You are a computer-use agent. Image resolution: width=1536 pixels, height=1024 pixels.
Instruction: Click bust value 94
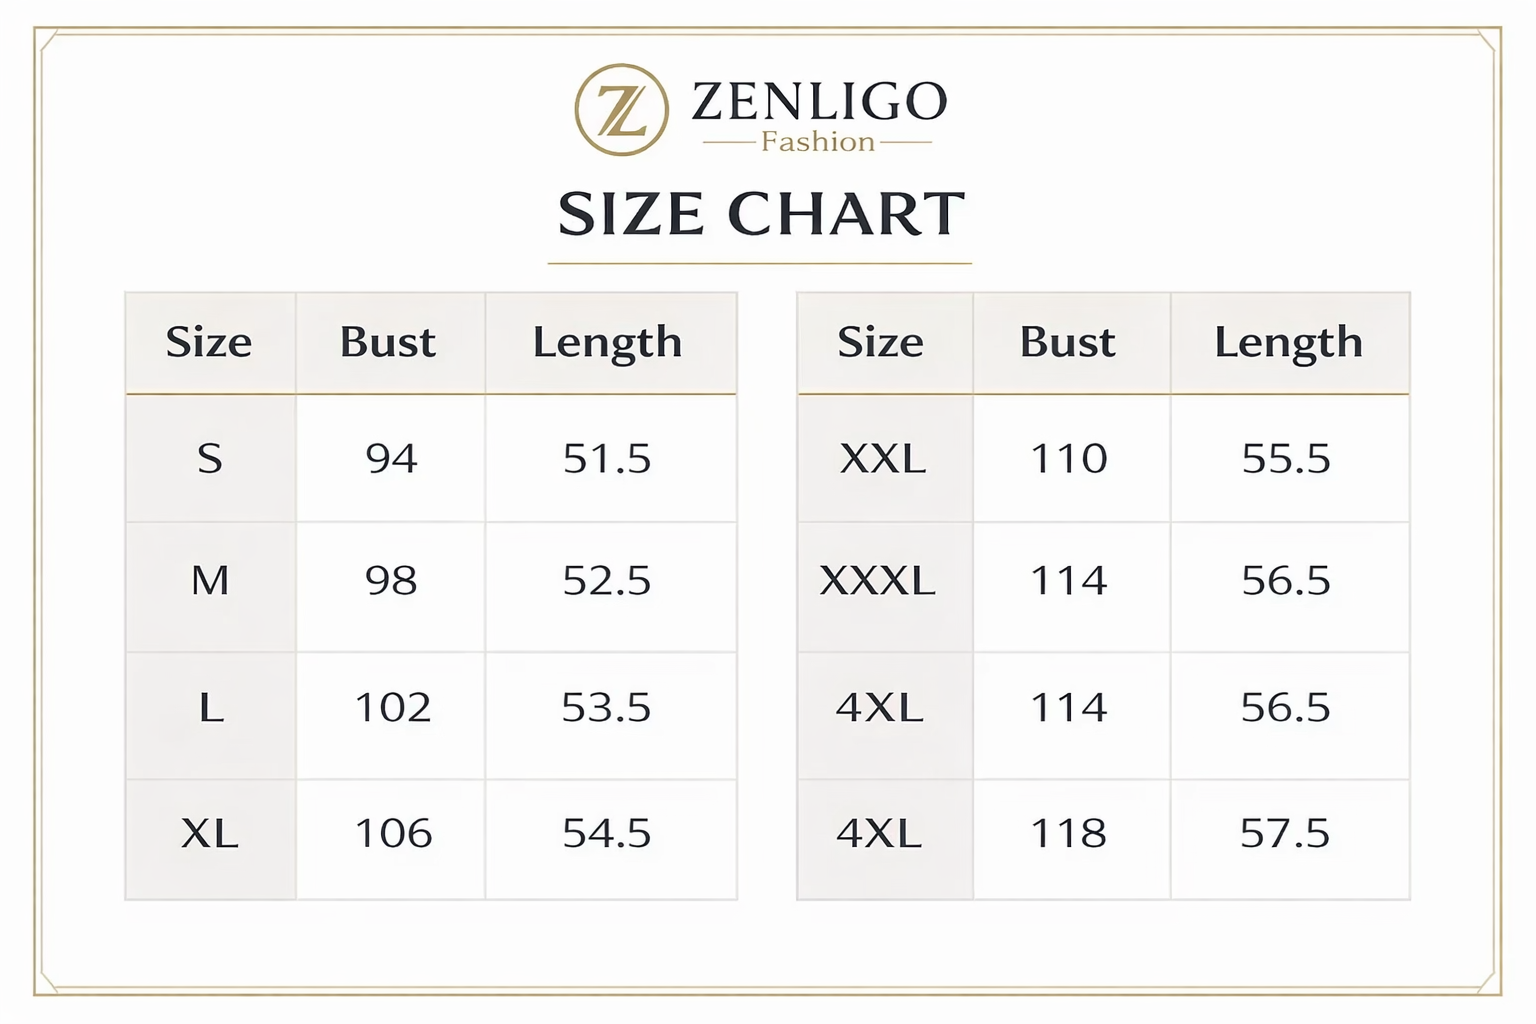point(391,459)
